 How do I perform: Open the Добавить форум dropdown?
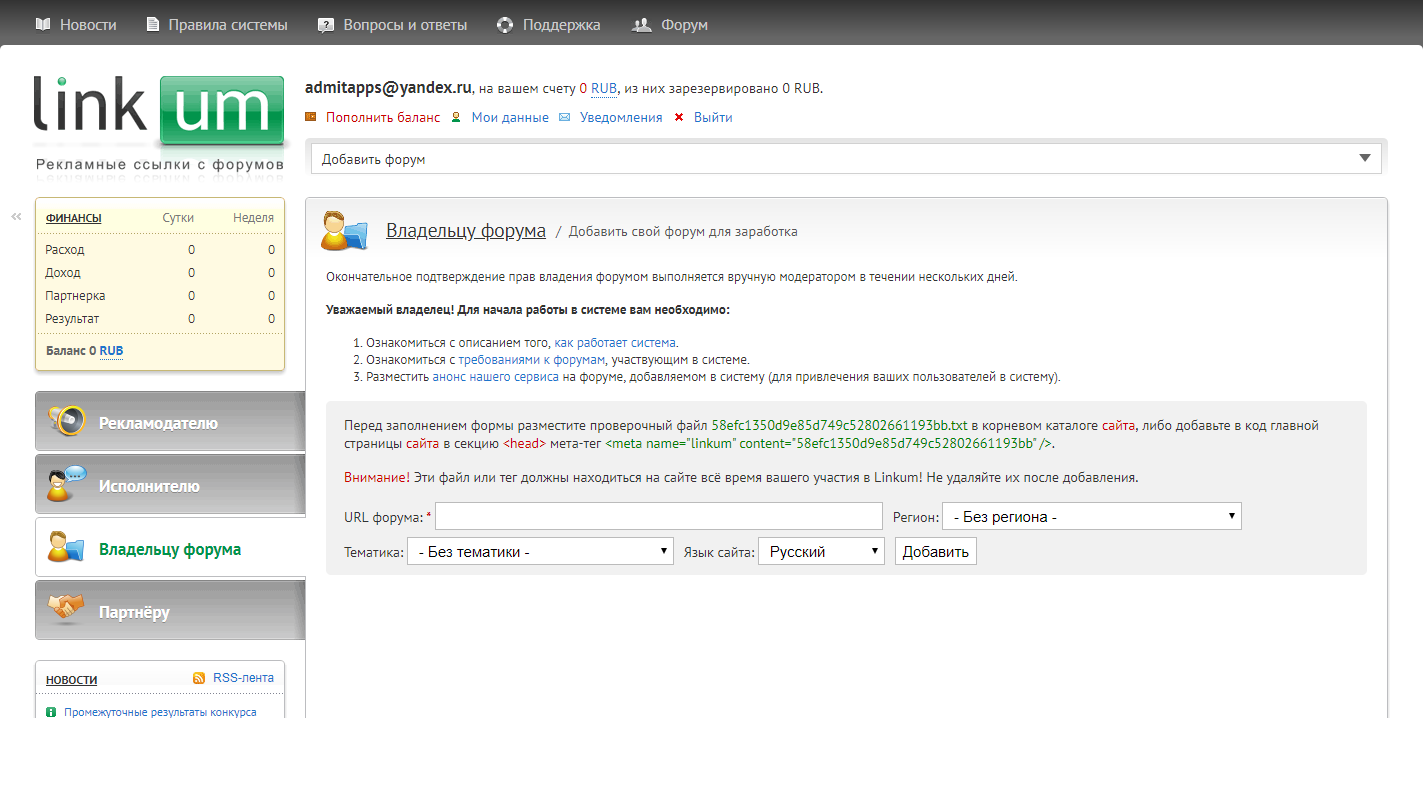tap(846, 159)
